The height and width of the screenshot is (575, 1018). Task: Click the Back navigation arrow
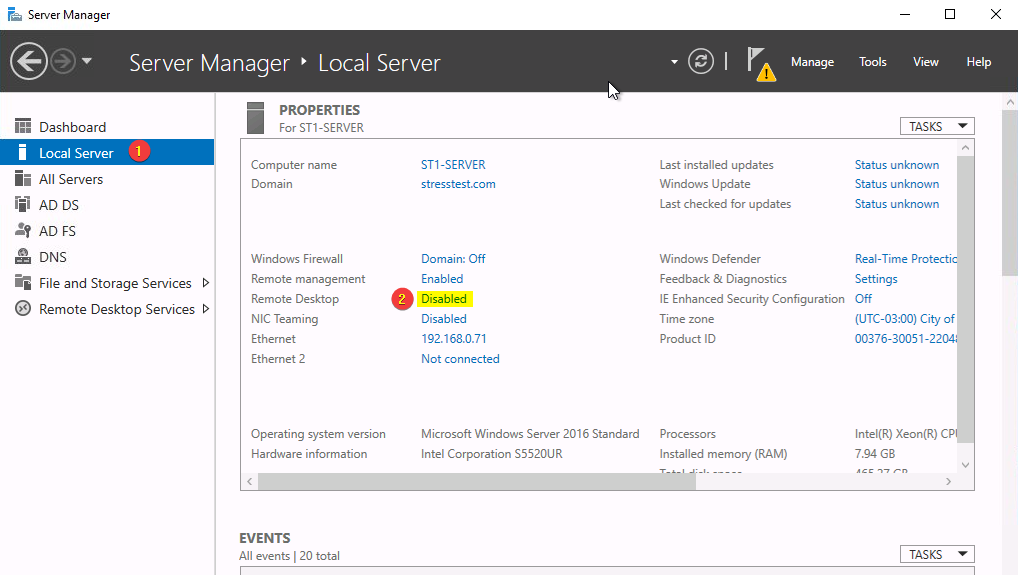29,62
